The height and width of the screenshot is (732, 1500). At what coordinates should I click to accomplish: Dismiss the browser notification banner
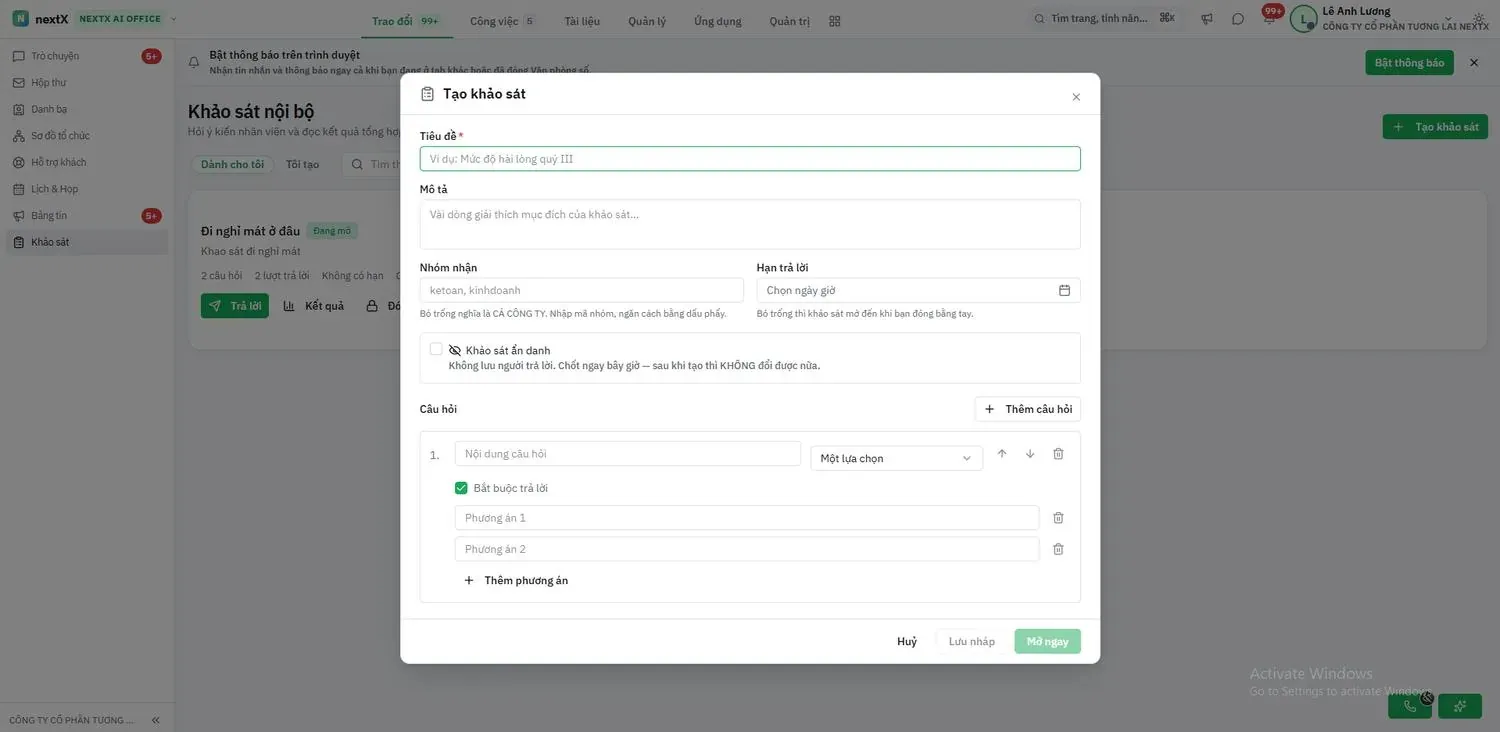(1473, 62)
